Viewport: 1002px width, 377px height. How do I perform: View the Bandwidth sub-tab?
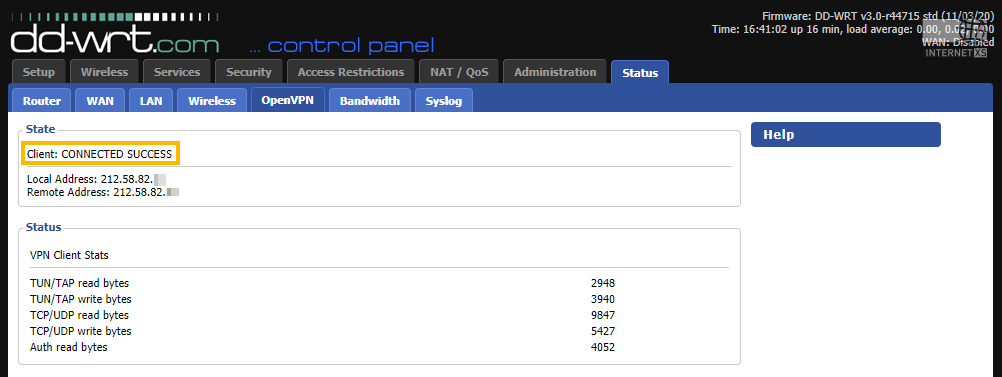[369, 100]
